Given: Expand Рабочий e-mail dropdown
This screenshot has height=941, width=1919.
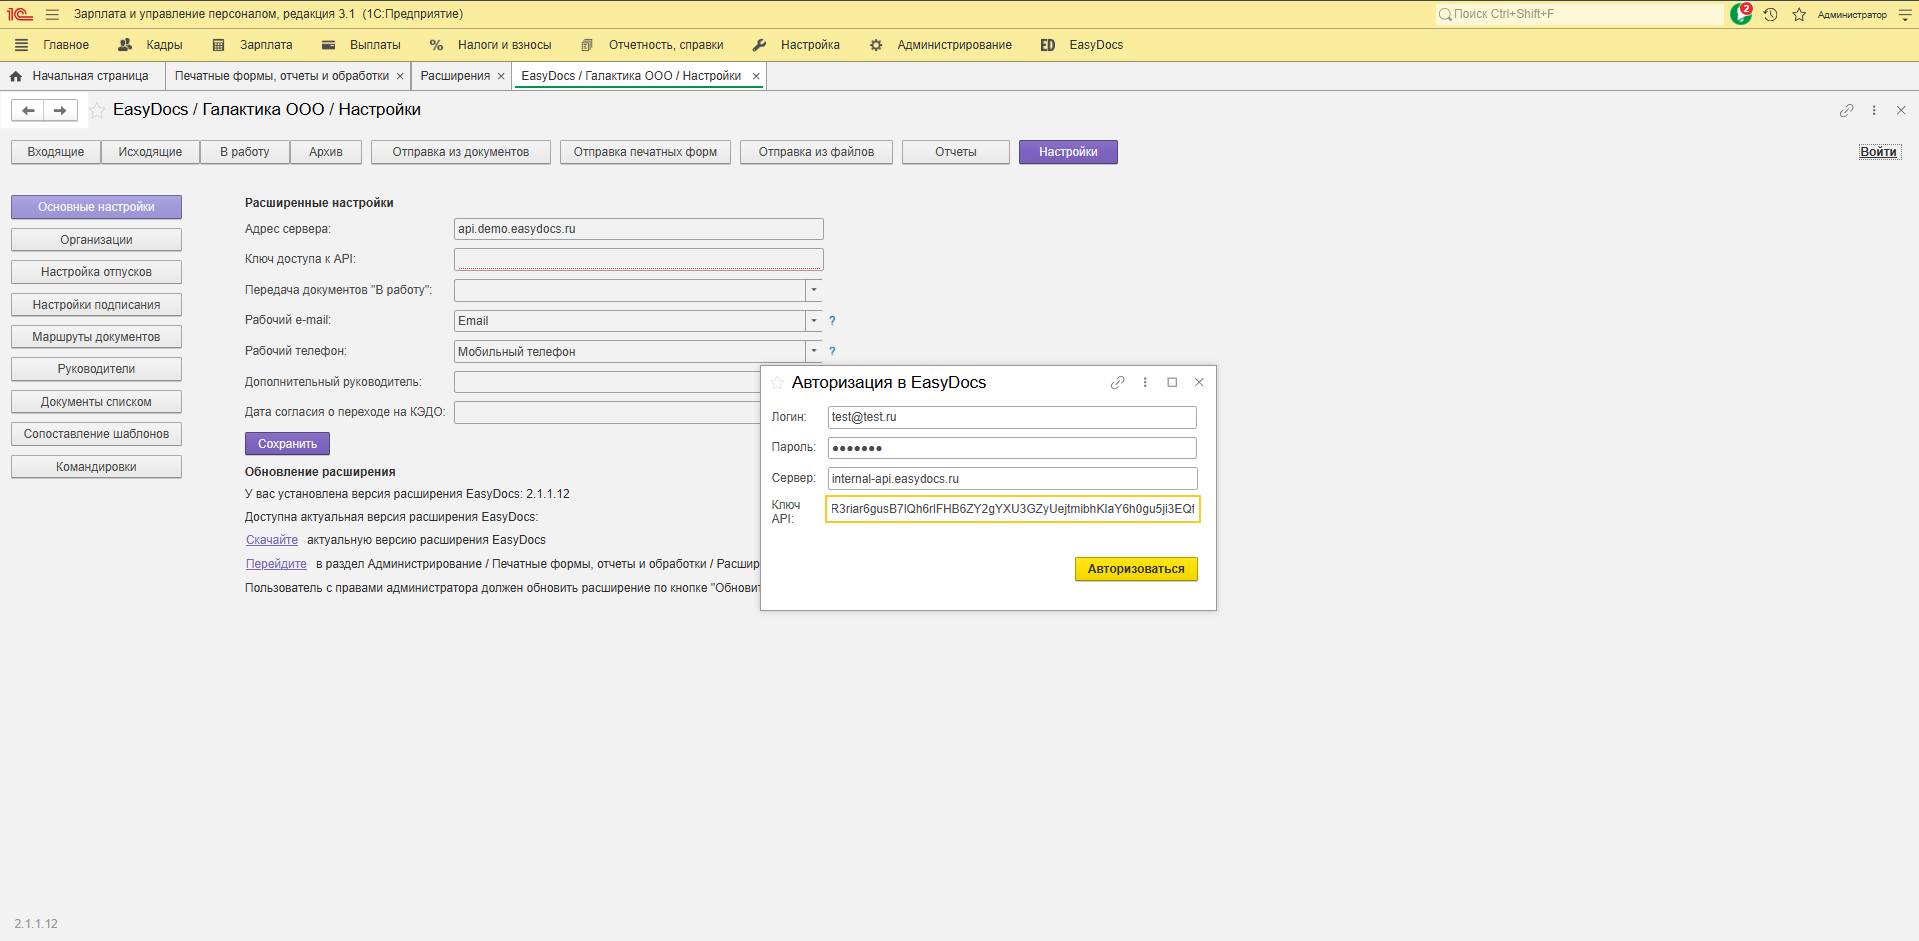Looking at the screenshot, I should [x=814, y=321].
